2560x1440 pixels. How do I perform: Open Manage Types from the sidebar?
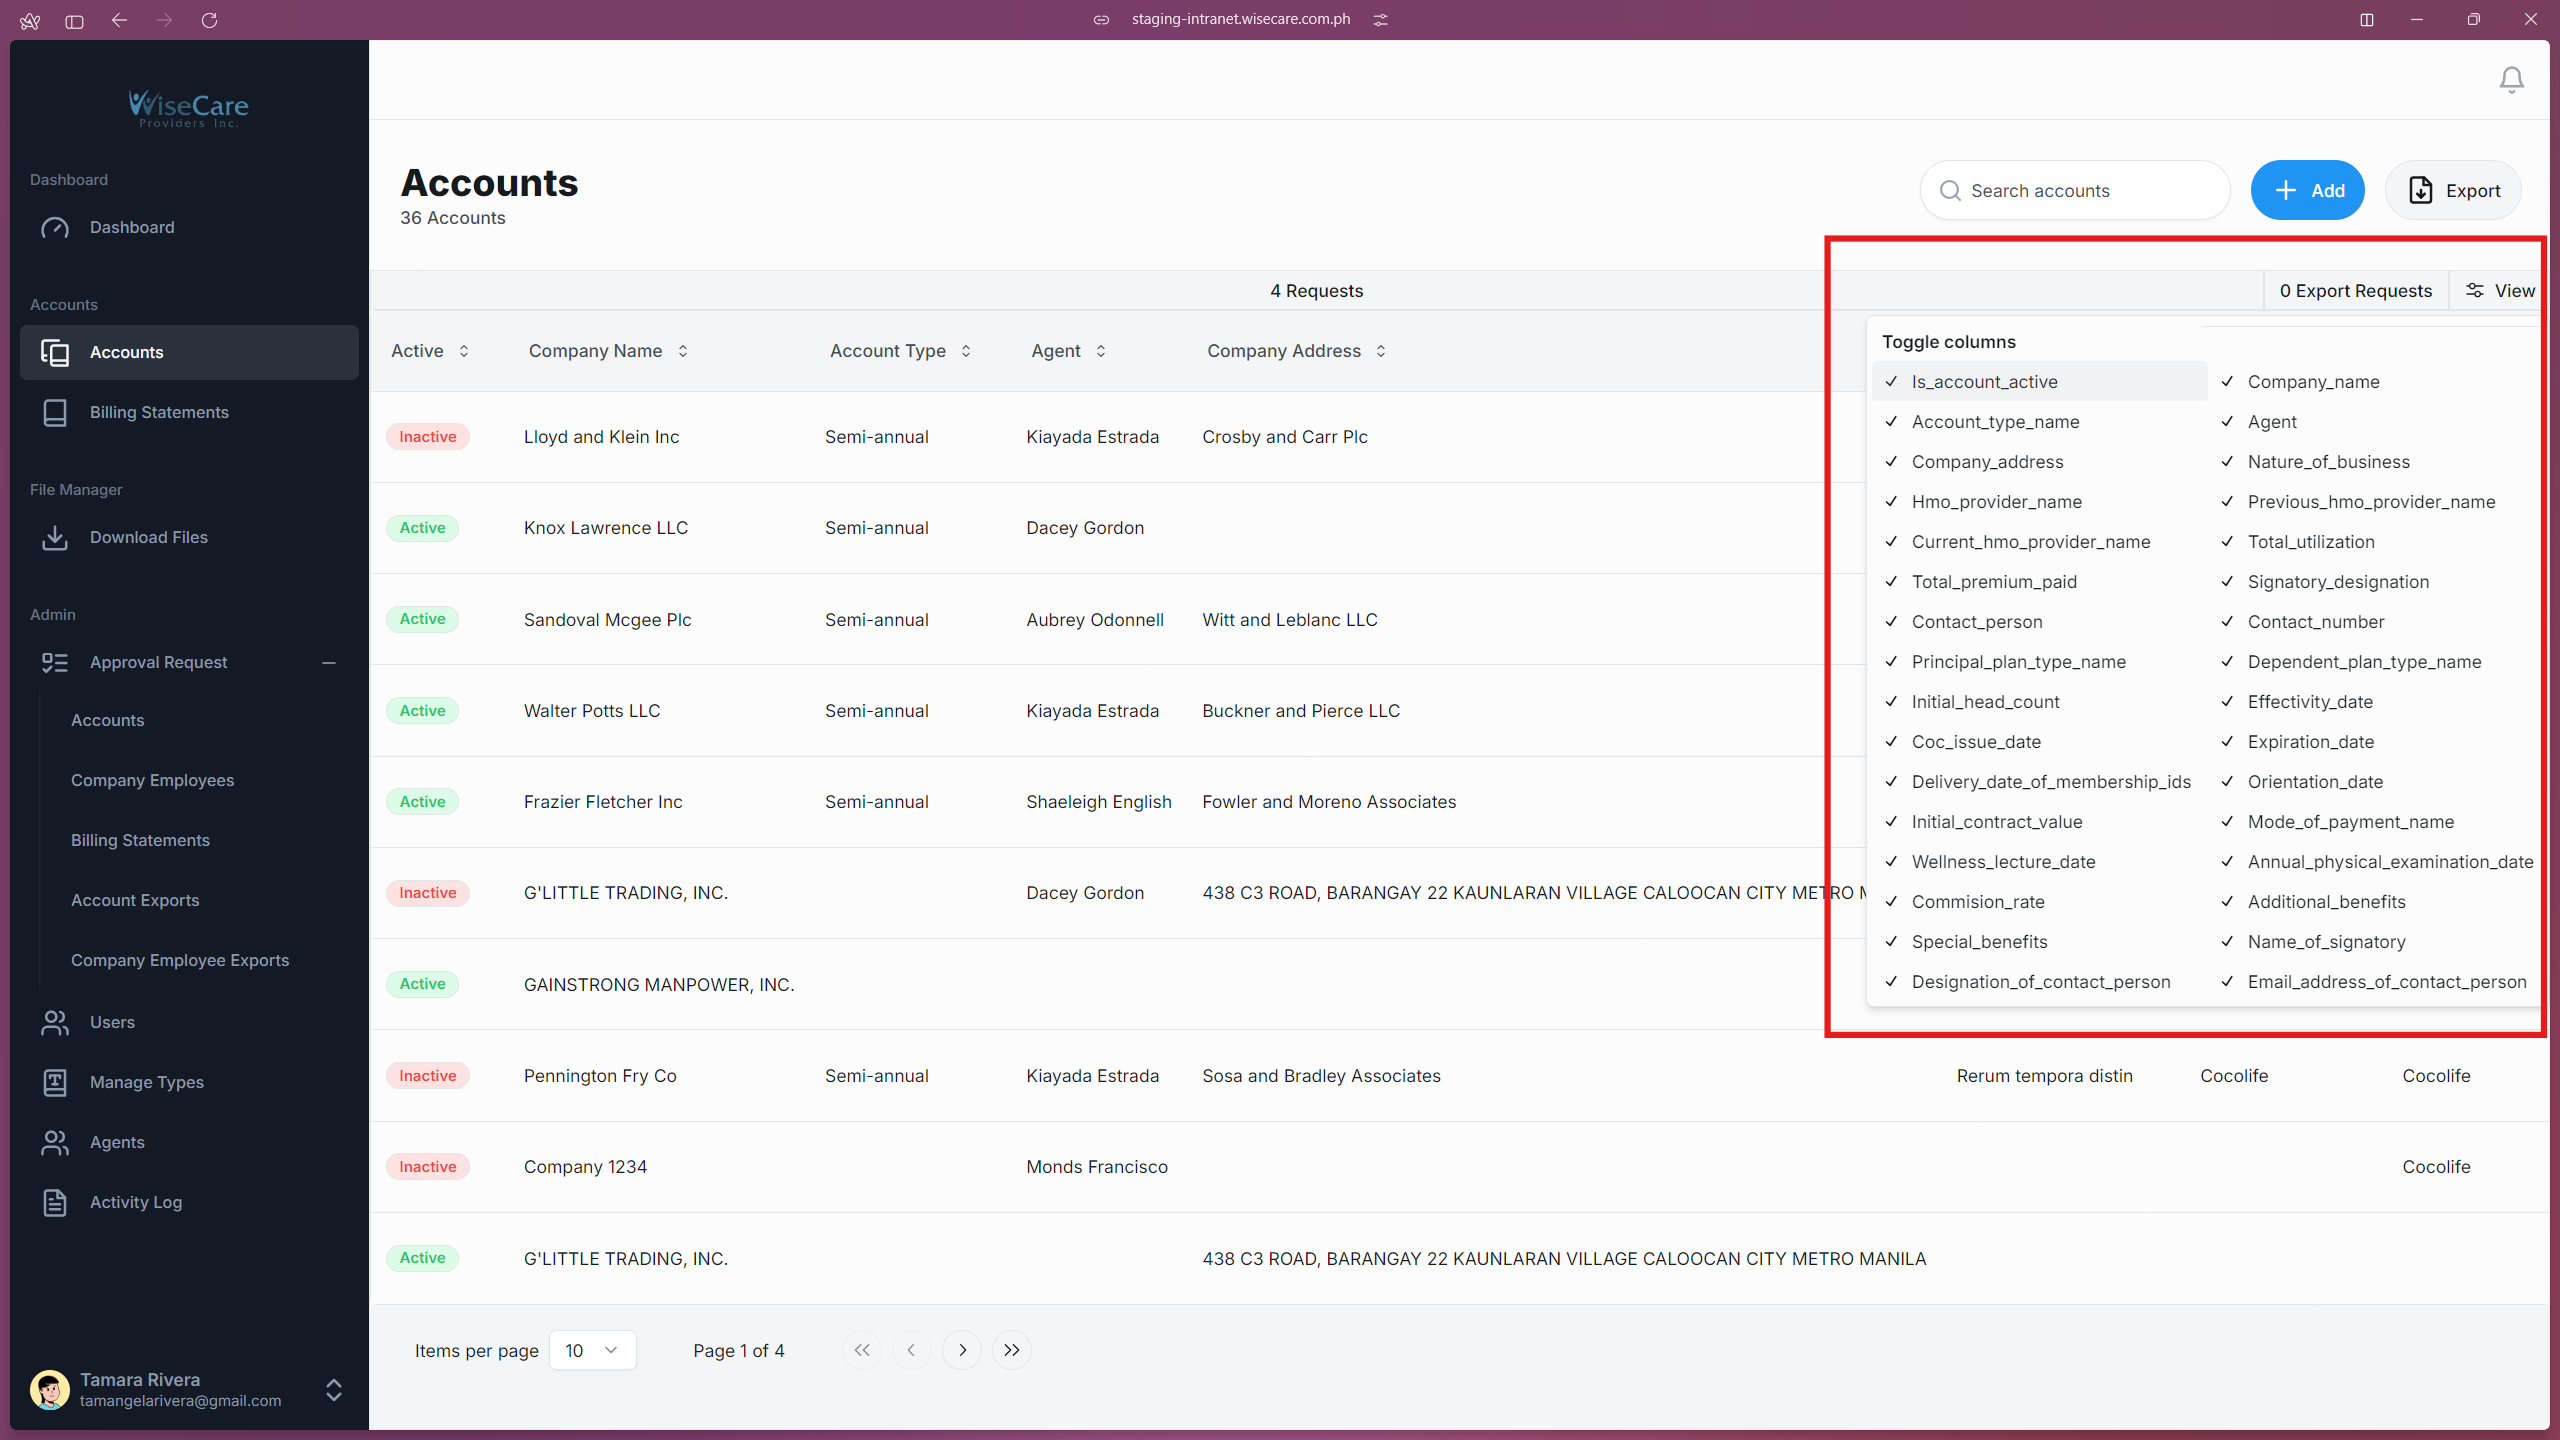coord(146,1082)
